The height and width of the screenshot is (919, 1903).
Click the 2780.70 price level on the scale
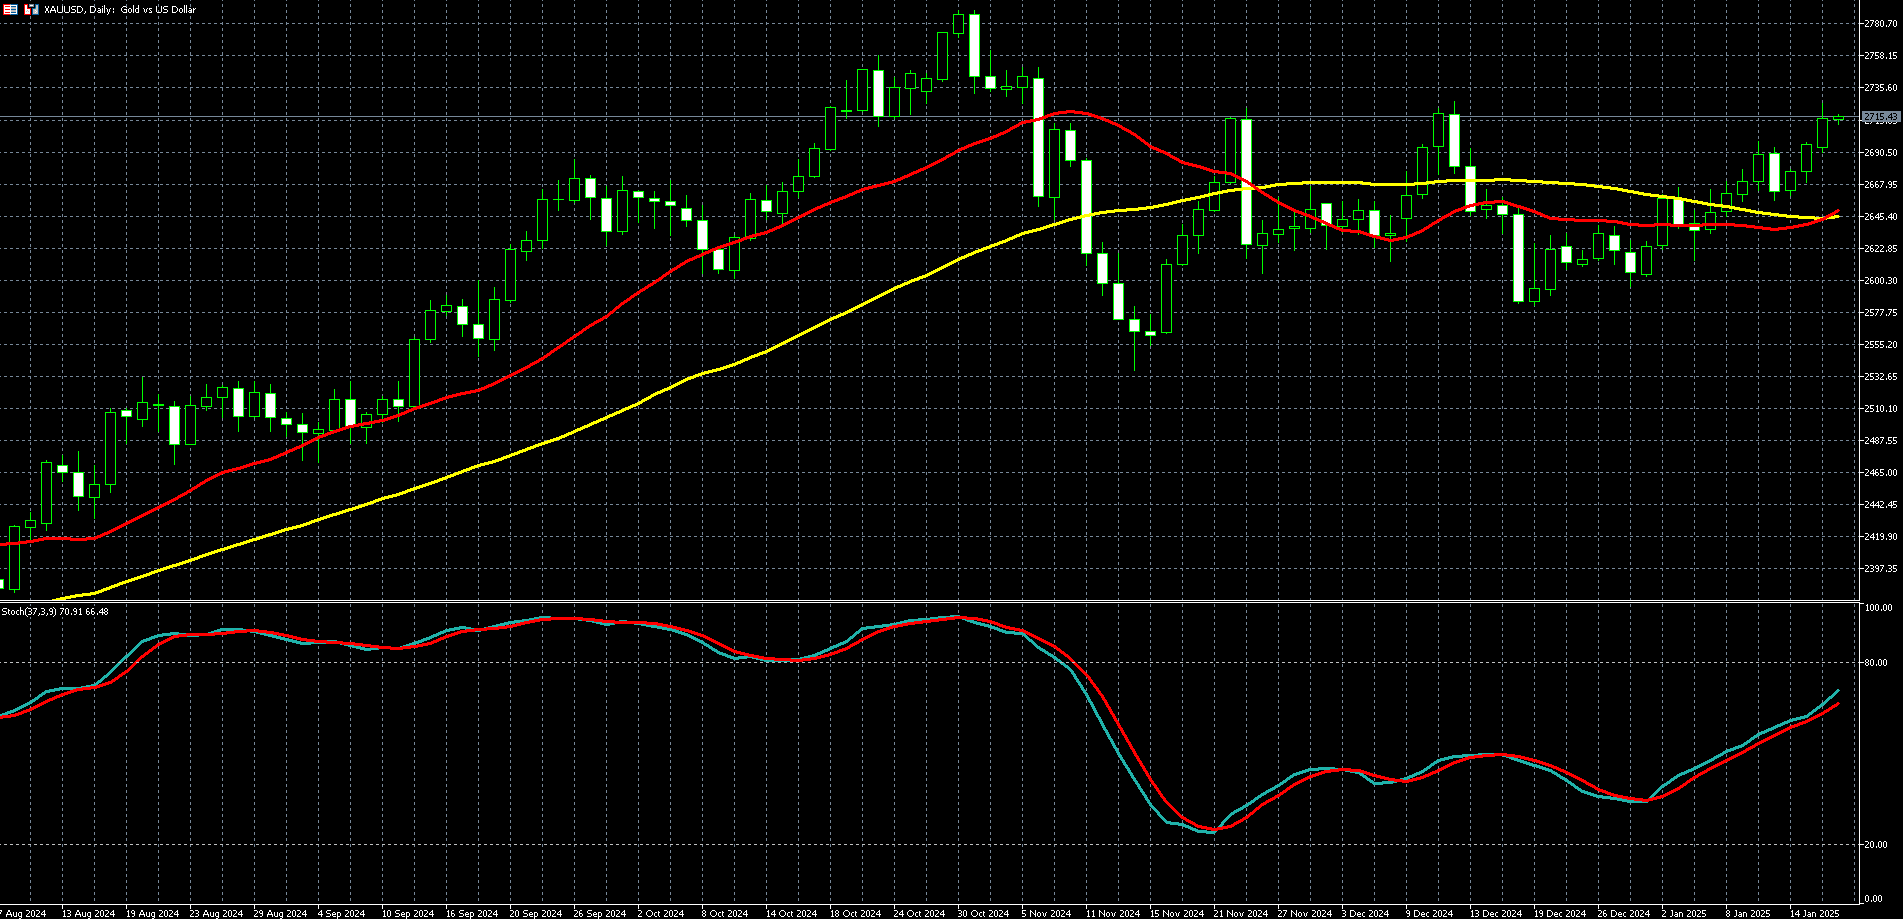(1881, 24)
